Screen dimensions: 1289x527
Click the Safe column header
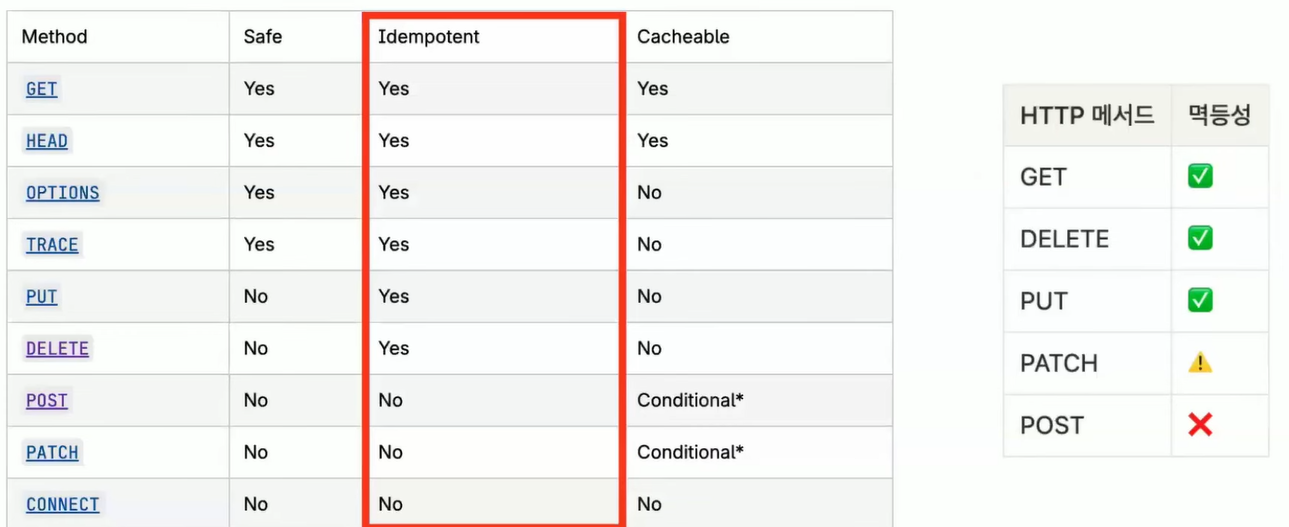point(263,37)
